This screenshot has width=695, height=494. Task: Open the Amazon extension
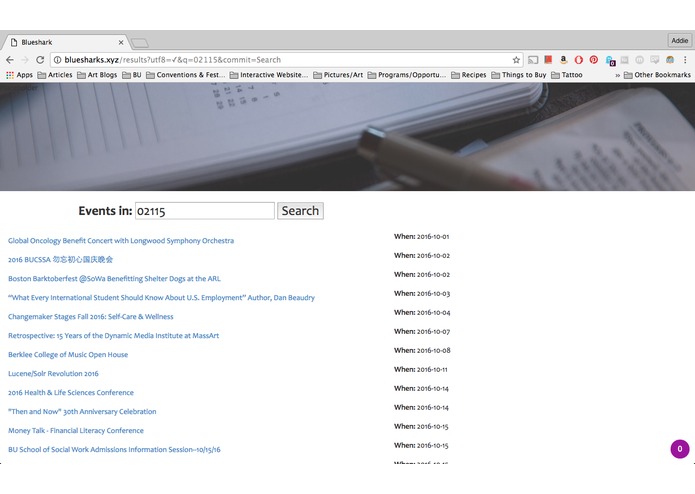pyautogui.click(x=563, y=59)
